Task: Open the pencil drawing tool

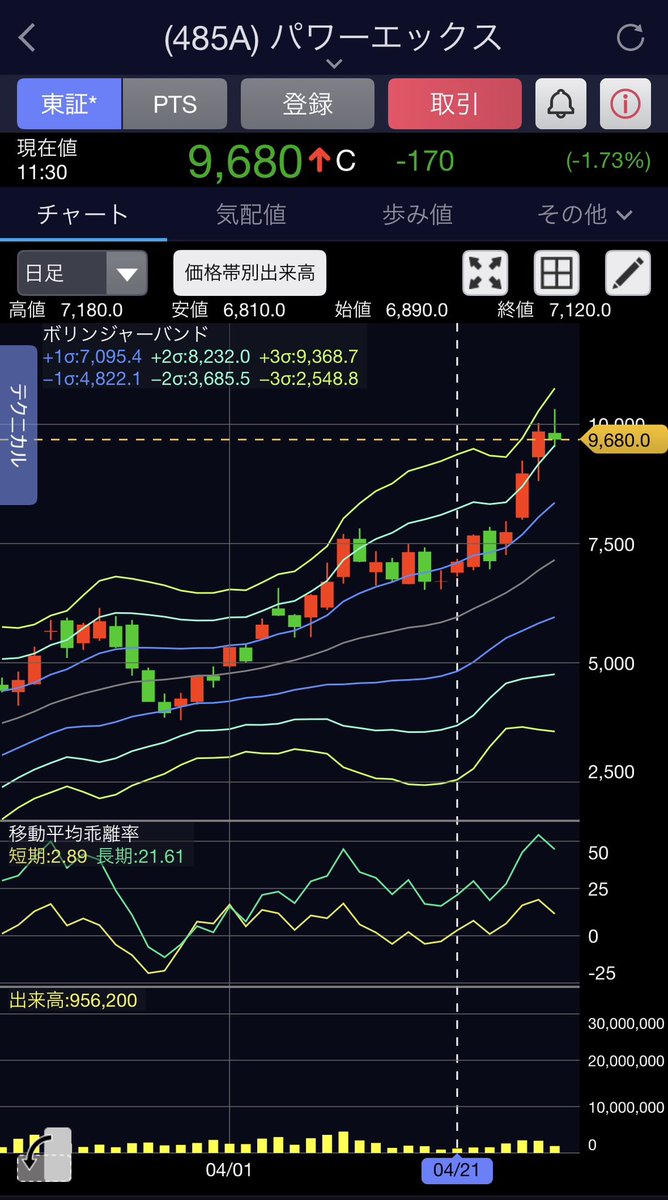Action: [x=629, y=272]
